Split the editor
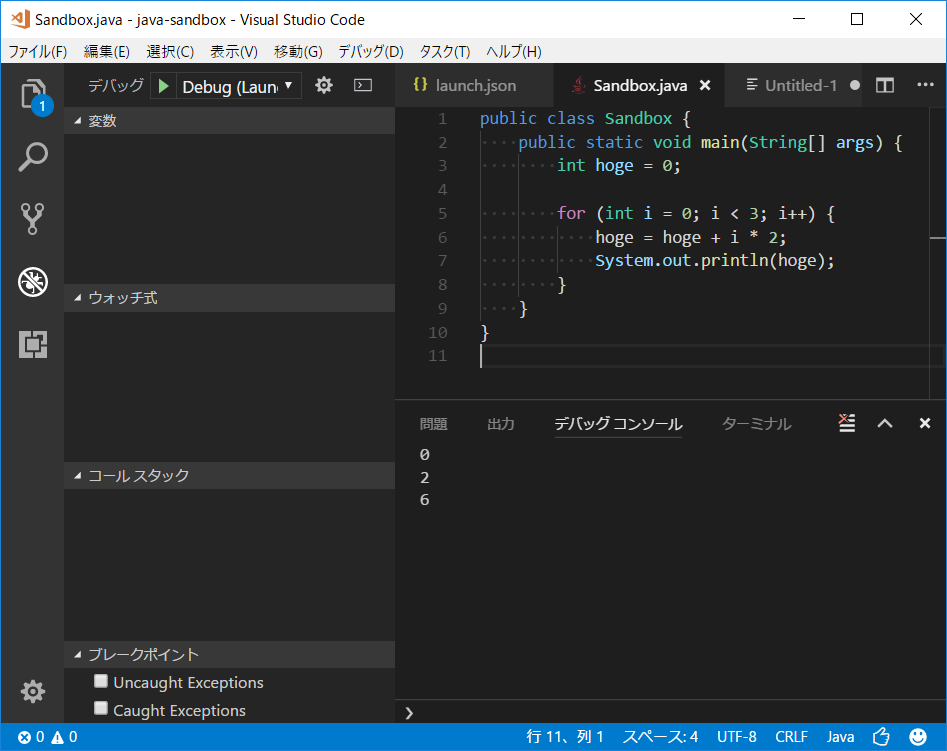Screen dimensions: 947x751 [885, 85]
